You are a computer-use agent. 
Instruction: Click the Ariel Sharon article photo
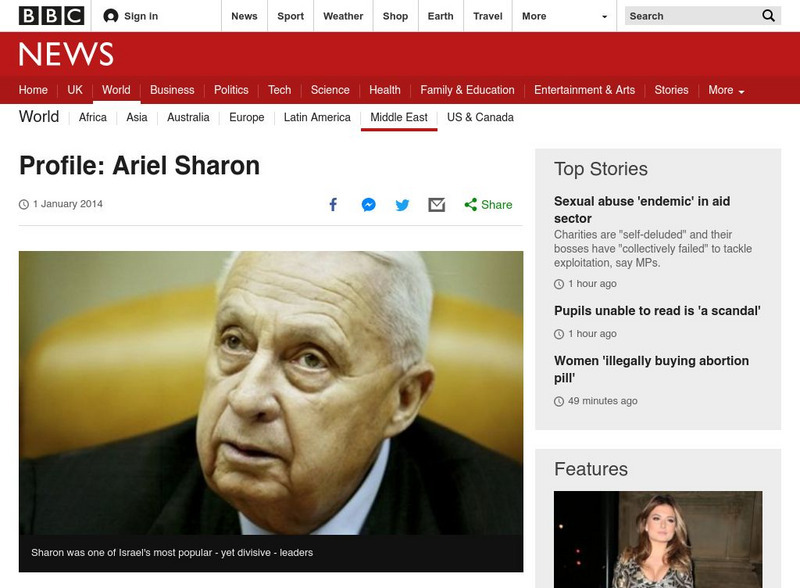pos(271,393)
